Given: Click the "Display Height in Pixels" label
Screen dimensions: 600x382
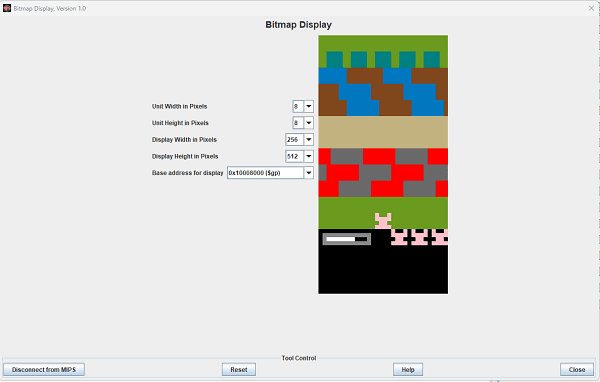Looking at the screenshot, I should pos(185,156).
